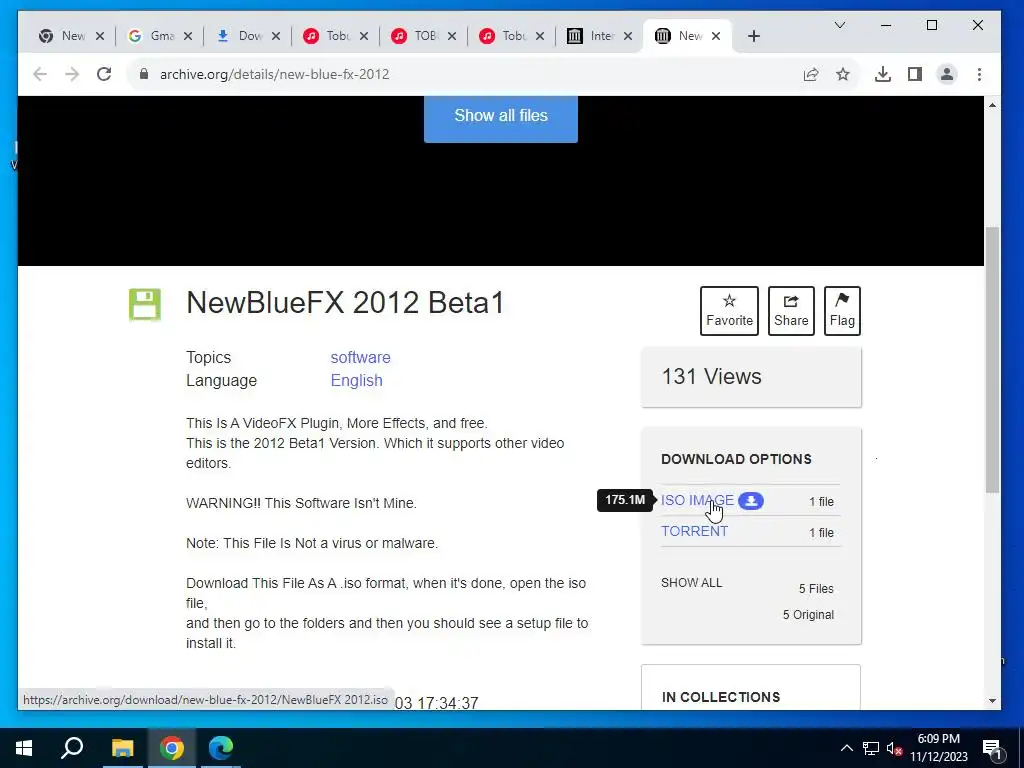Click the network tray icon
Image resolution: width=1024 pixels, height=768 pixels.
pyautogui.click(x=871, y=748)
